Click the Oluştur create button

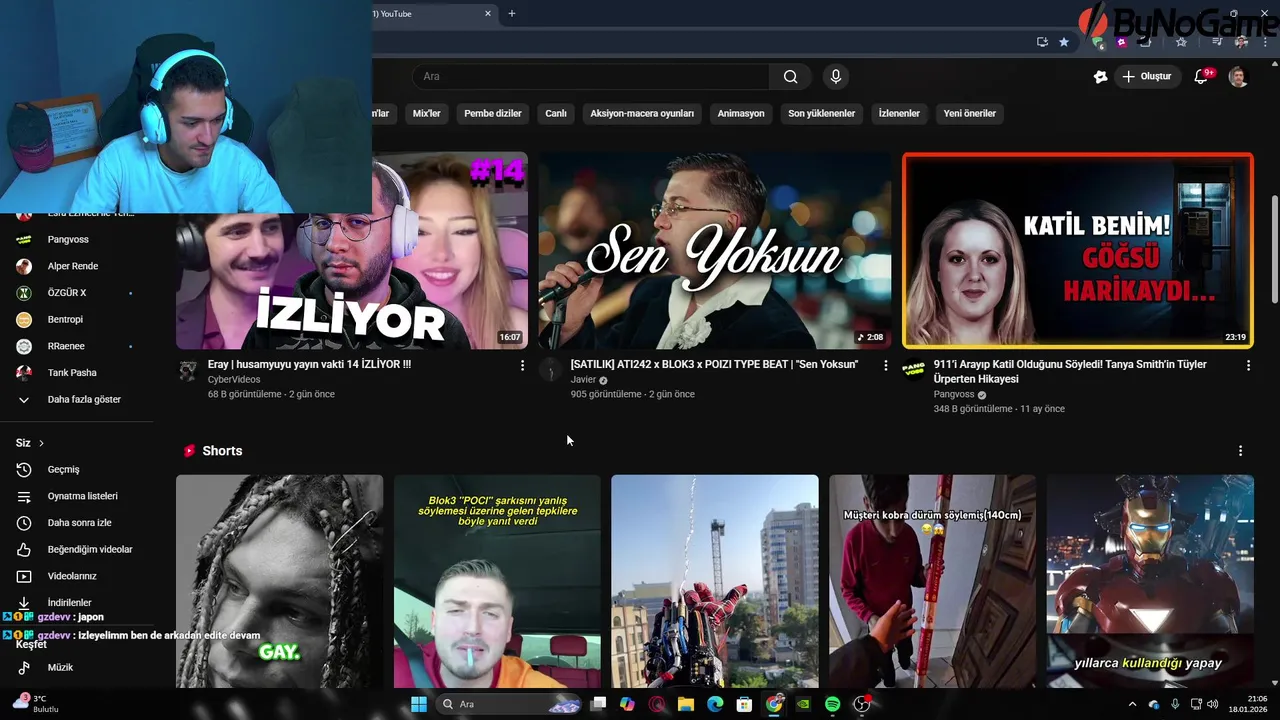1147,77
